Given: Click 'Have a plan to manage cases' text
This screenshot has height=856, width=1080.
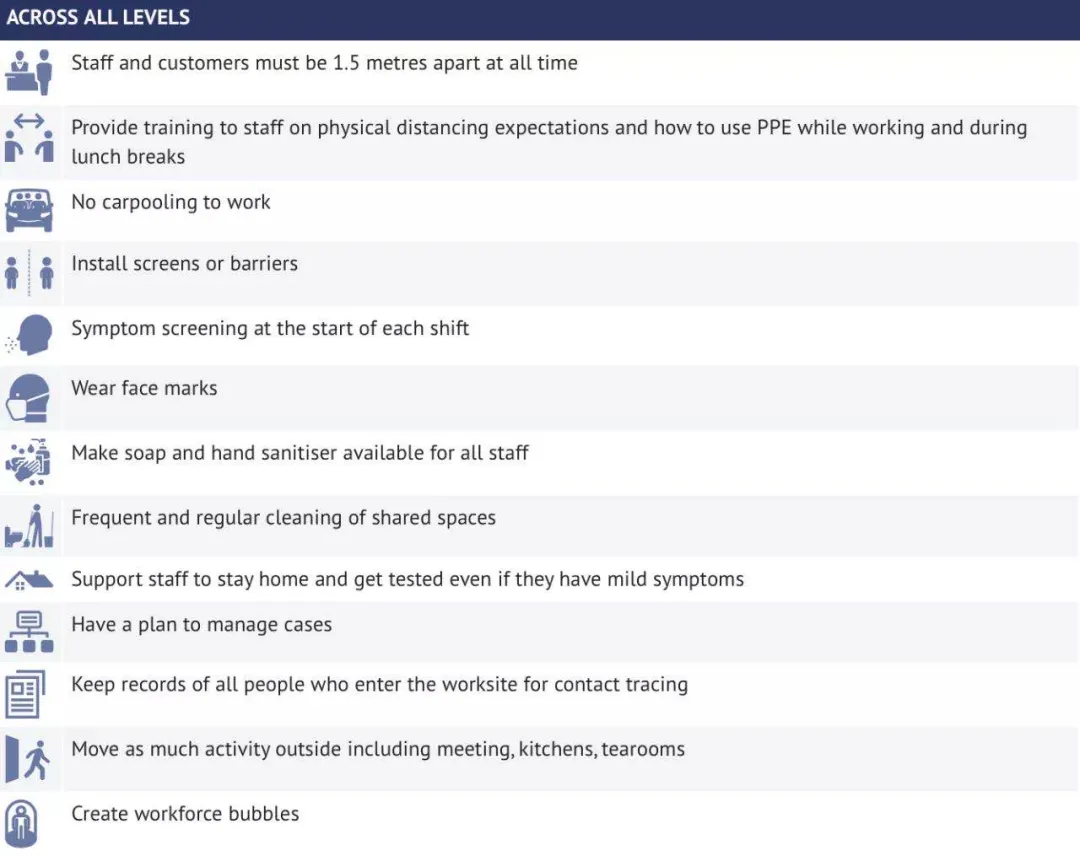Looking at the screenshot, I should (x=202, y=625).
